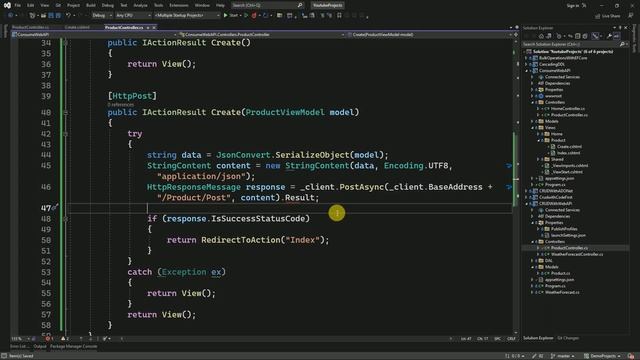The height and width of the screenshot is (360, 640).
Task: Select Index.cshtml in Solution Explorer
Action: pos(569,153)
